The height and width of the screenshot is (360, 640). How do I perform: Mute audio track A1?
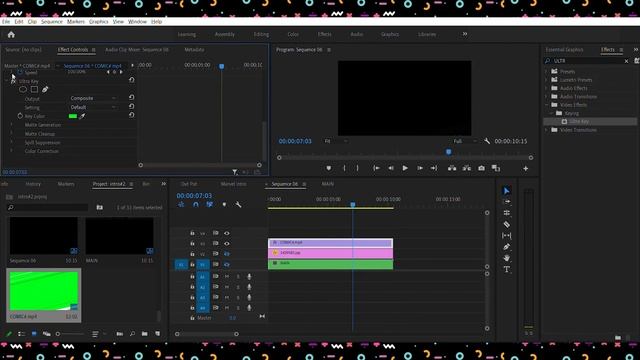tap(227, 277)
